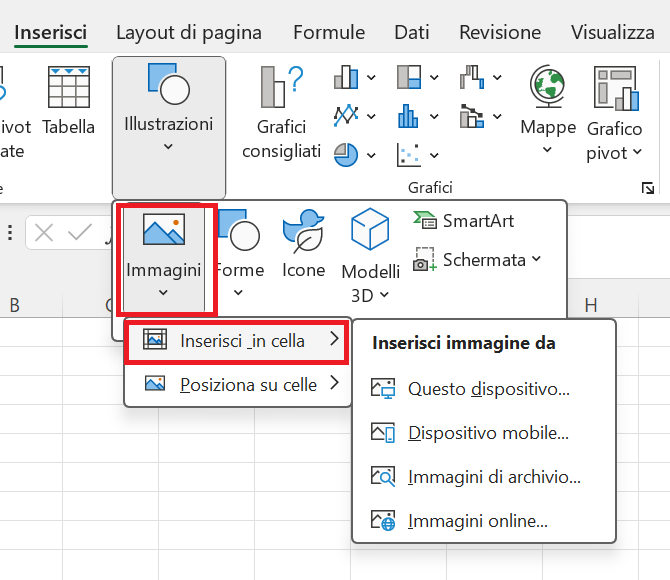Screen dimensions: 670x580
Task: Open the Modelli 3D cube icon
Action: [370, 229]
